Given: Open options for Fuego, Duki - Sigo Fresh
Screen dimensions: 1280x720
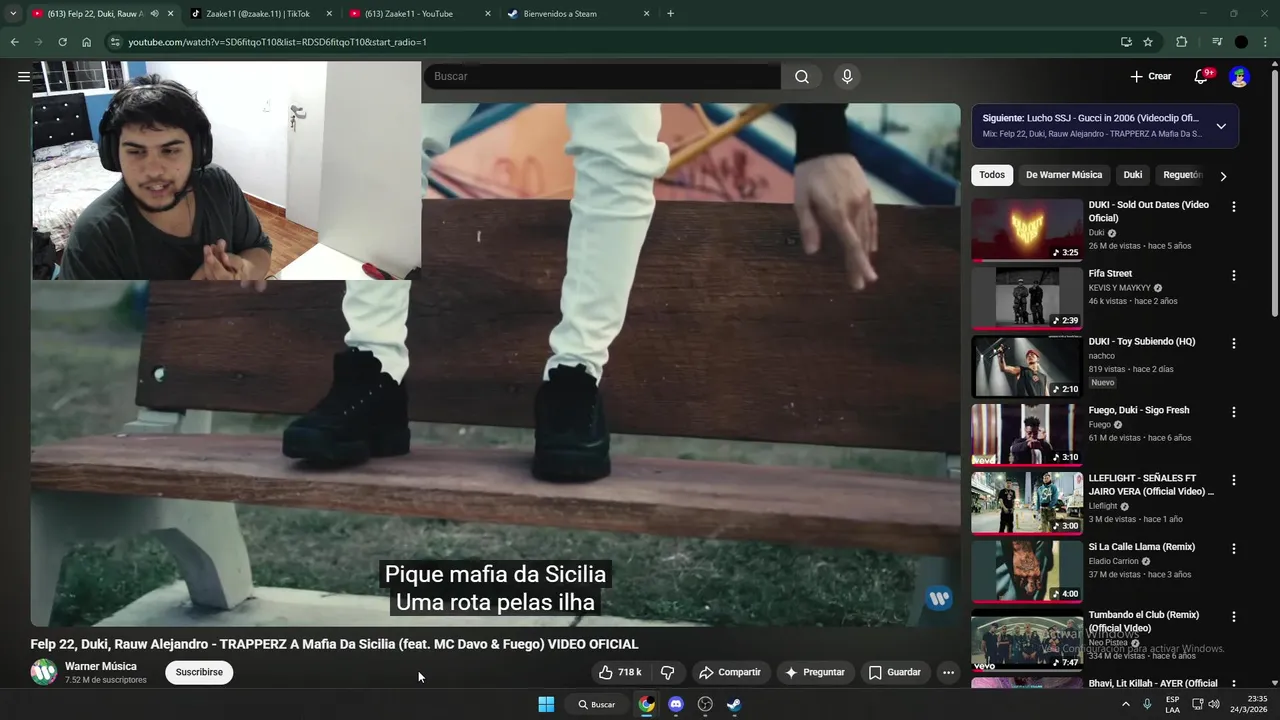Looking at the screenshot, I should pyautogui.click(x=1233, y=412).
